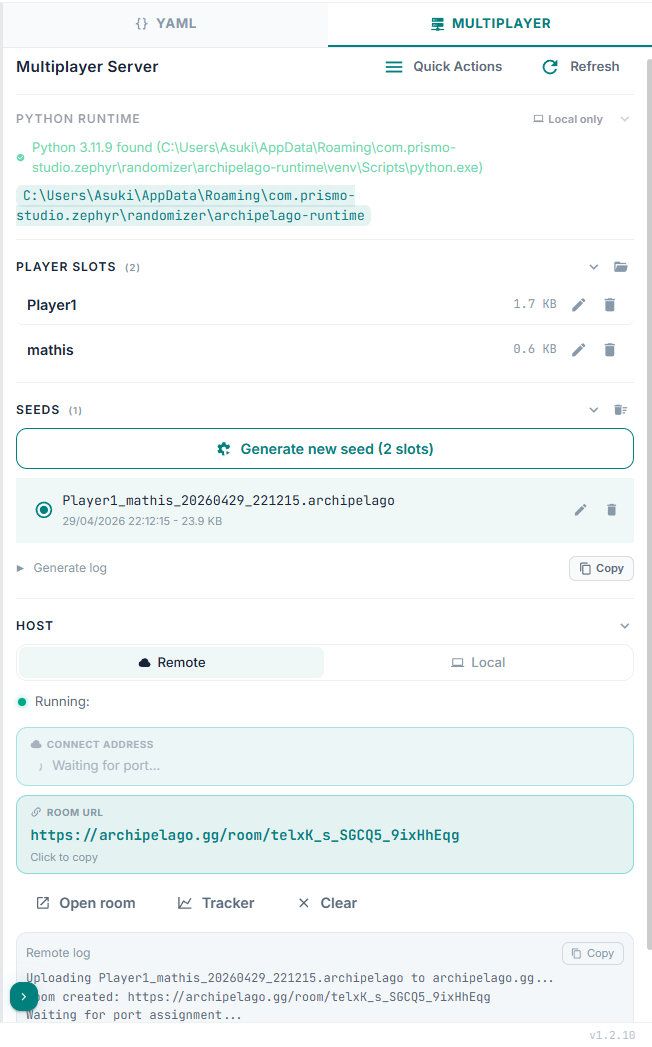Delete the mathis player slot
The height and width of the screenshot is (1047, 652).
click(610, 350)
